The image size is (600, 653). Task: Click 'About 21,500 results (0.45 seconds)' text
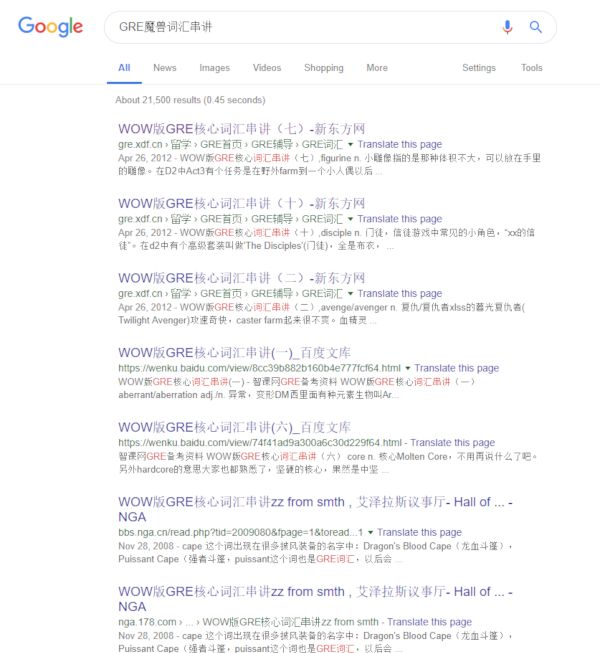[x=190, y=100]
